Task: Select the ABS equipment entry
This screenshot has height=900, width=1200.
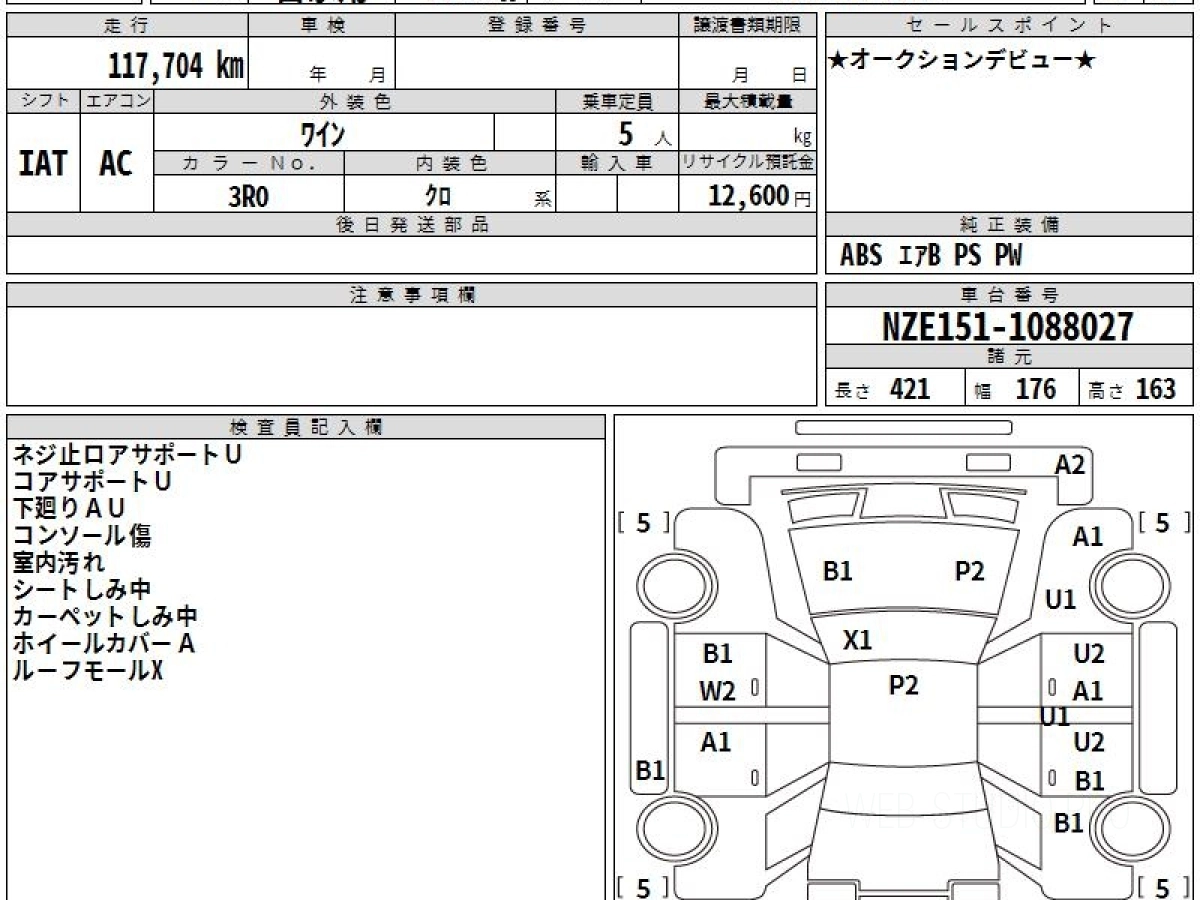Action: pyautogui.click(x=861, y=256)
